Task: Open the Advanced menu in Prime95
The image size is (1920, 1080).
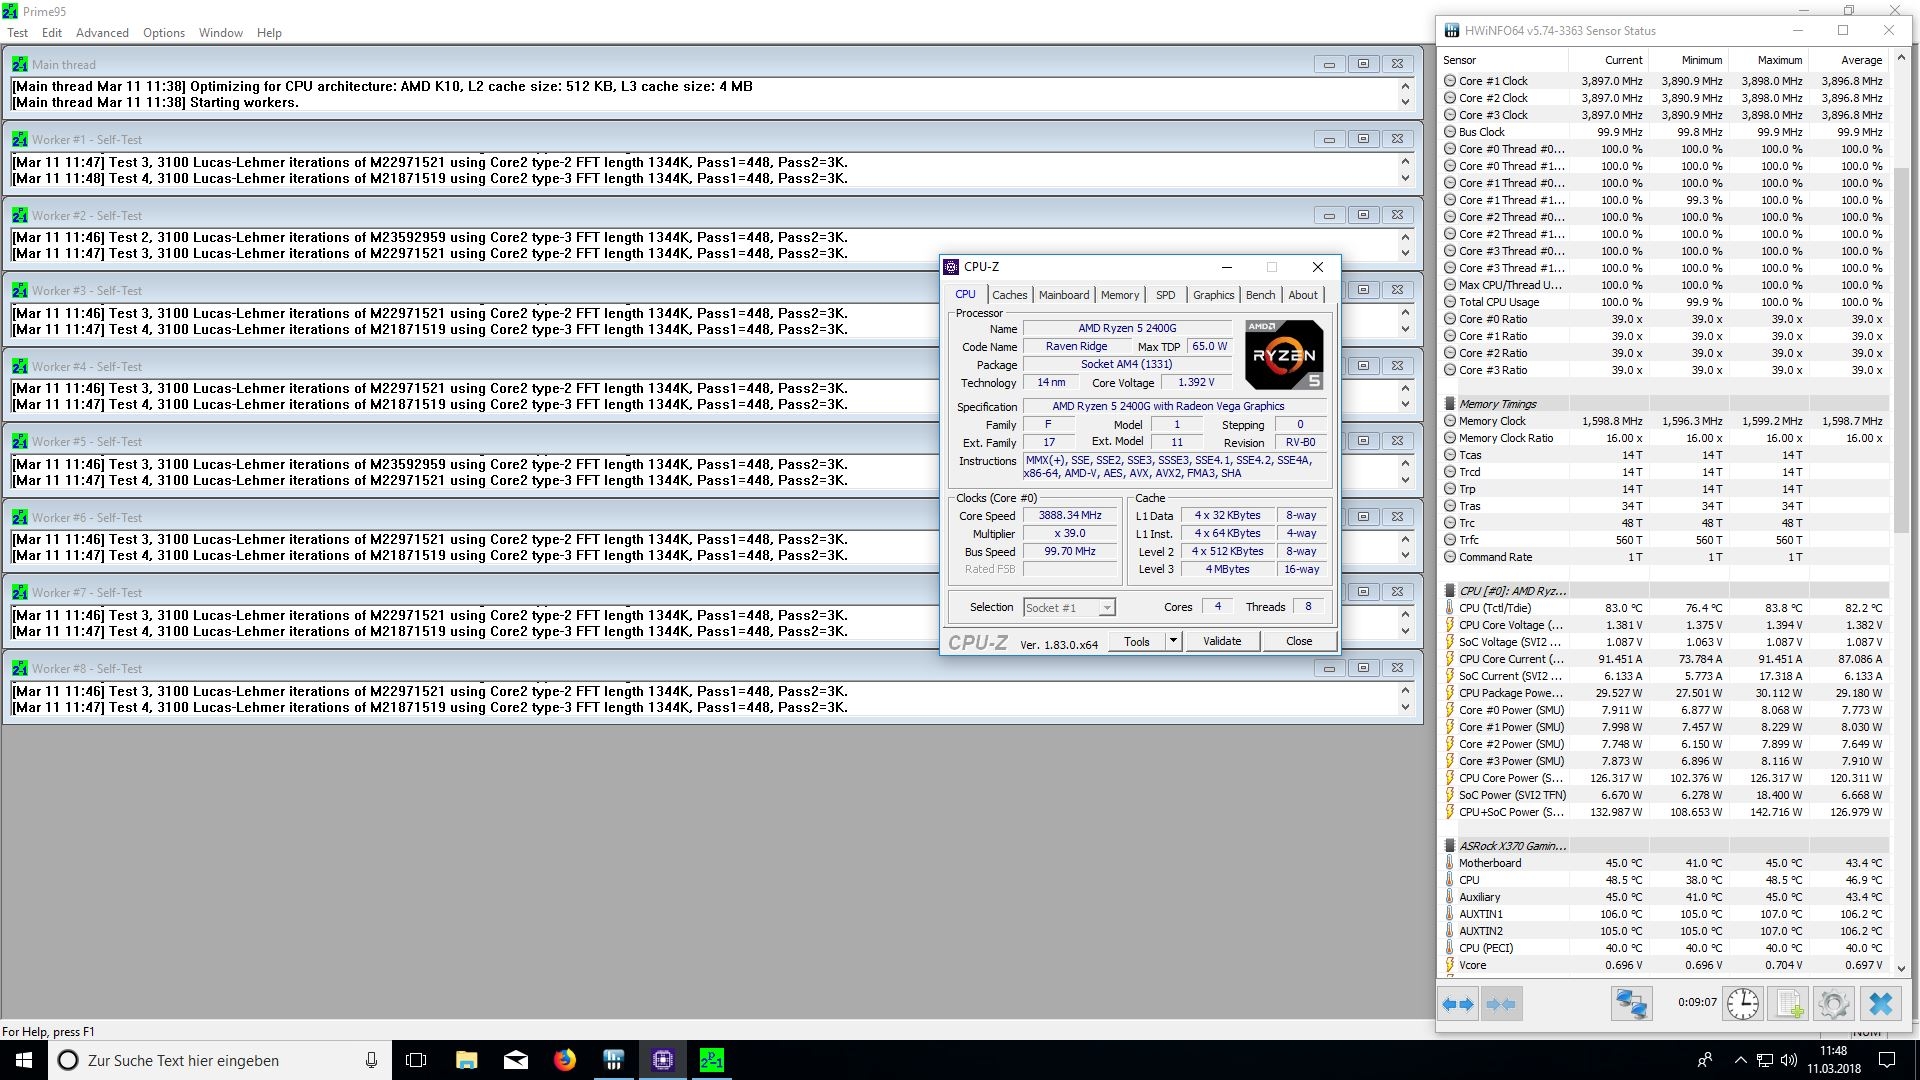Action: tap(102, 32)
